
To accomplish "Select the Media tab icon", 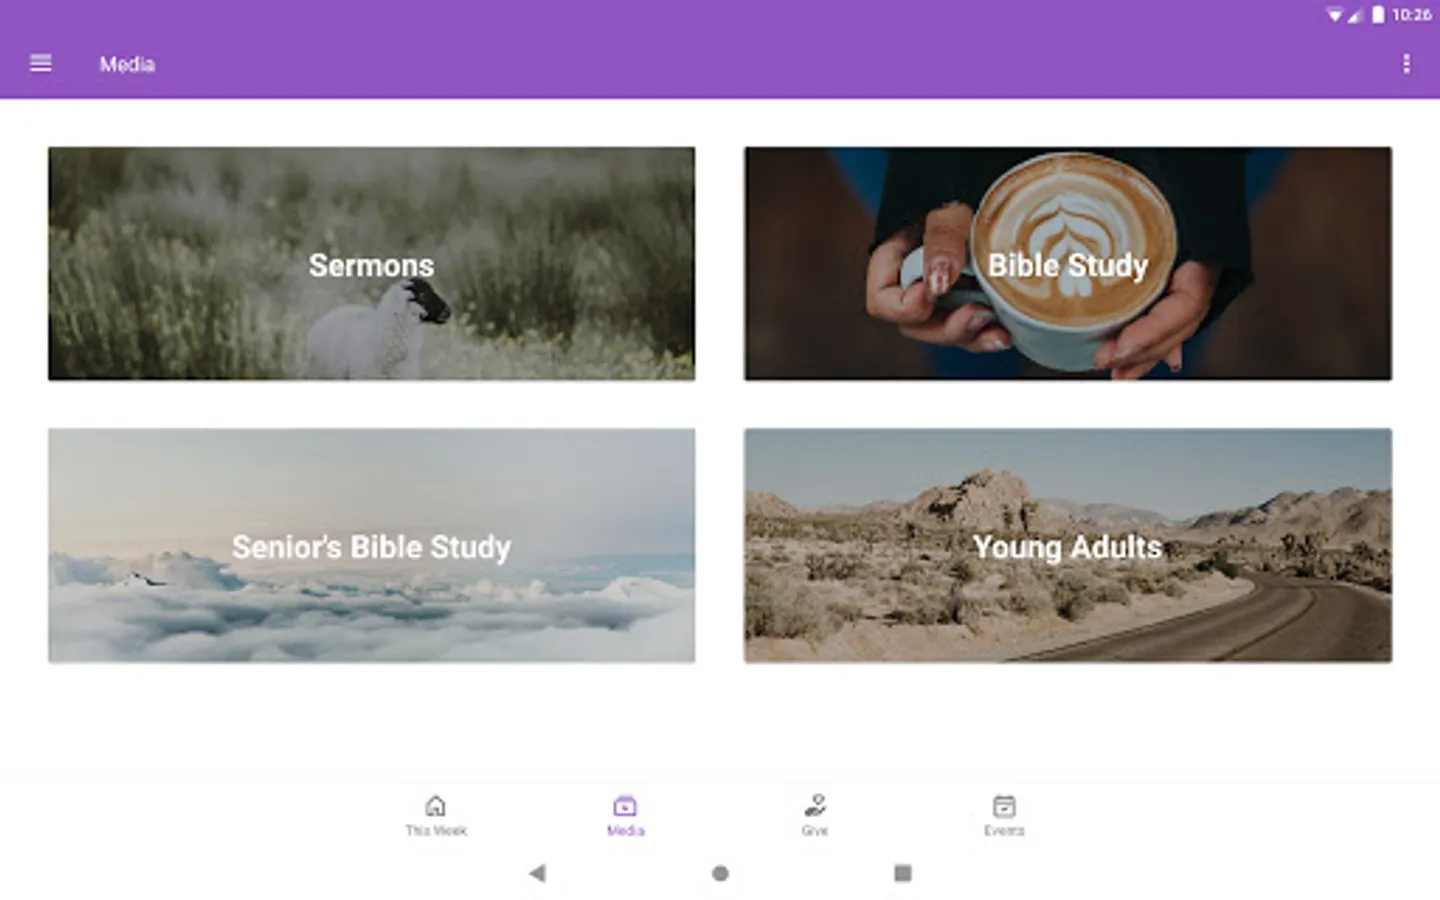I will tap(625, 805).
